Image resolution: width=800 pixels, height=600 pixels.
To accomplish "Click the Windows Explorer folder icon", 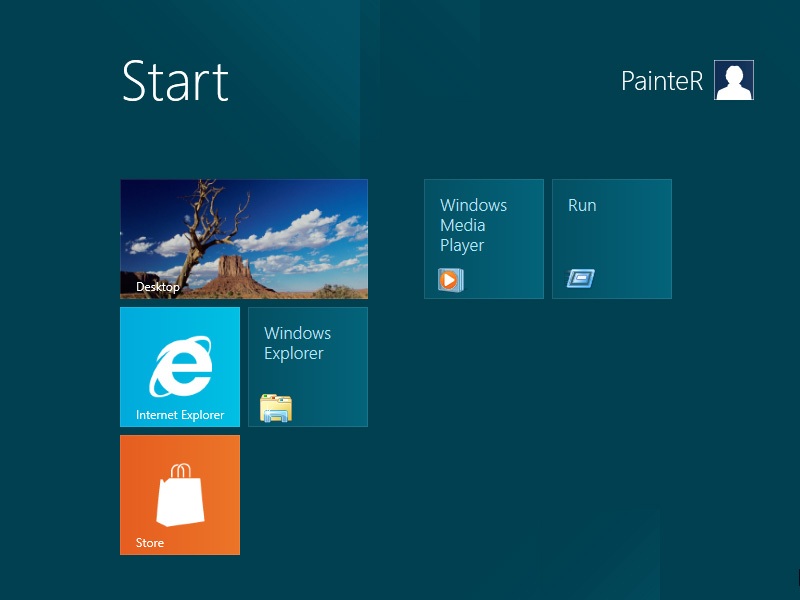I will coord(276,408).
